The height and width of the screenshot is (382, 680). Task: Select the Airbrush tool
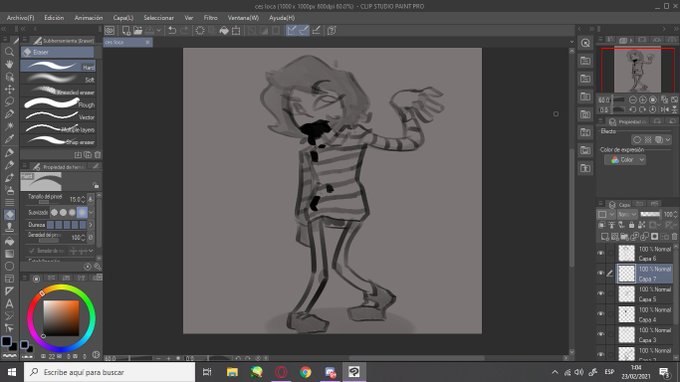click(9, 190)
